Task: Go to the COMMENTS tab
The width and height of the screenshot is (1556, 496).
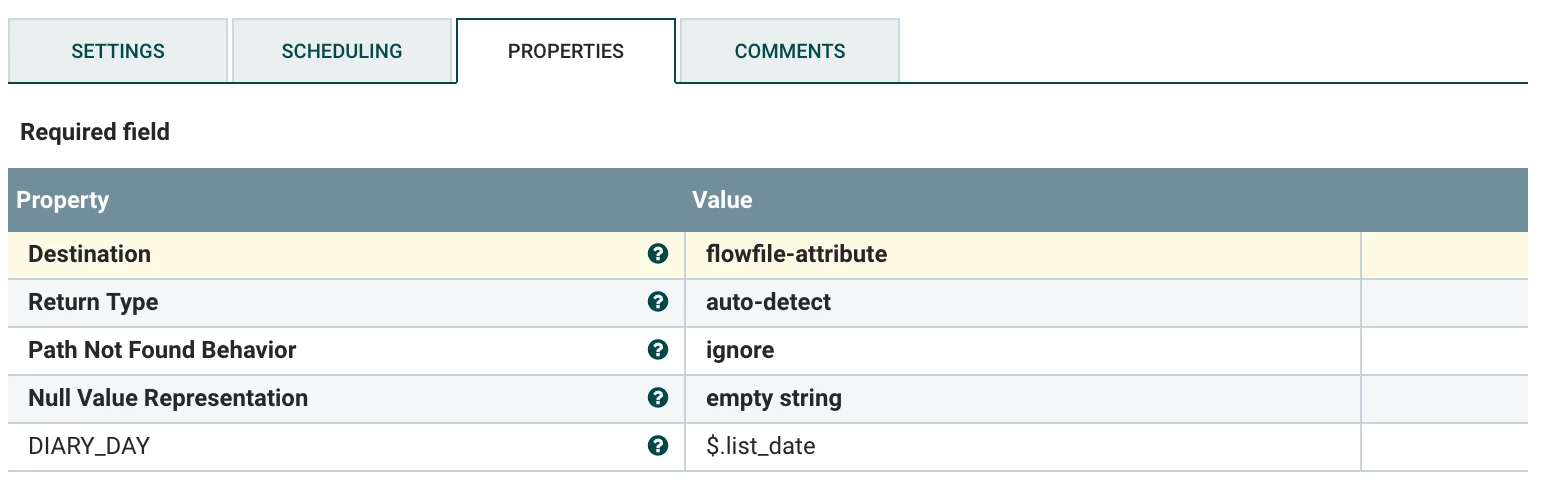Action: click(x=790, y=51)
